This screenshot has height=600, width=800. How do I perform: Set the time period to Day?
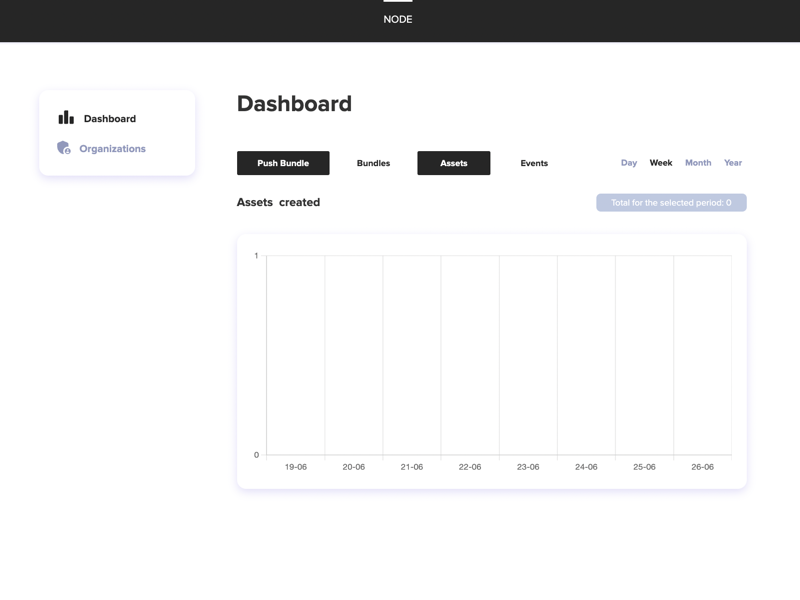pyautogui.click(x=629, y=163)
